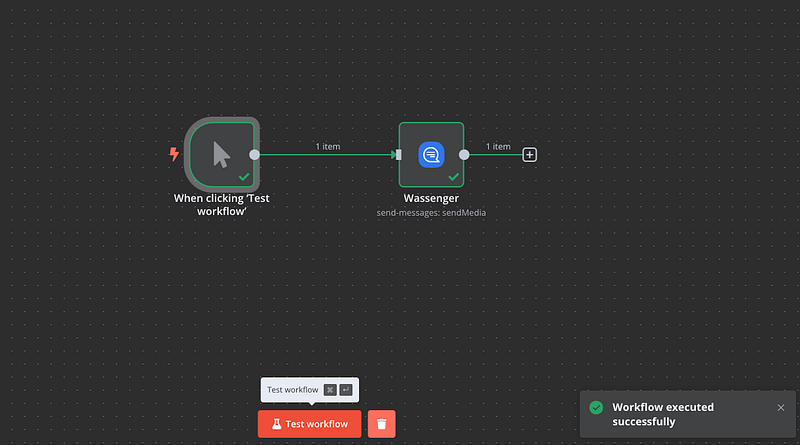Viewport: 800px width, 445px height.
Task: Click the trigger node output connector dot
Action: (x=254, y=154)
